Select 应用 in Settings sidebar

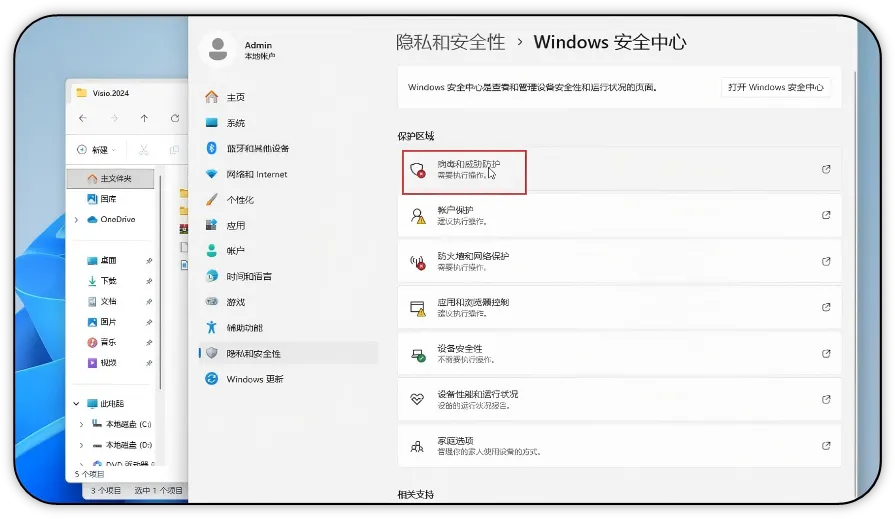(x=288, y=226)
